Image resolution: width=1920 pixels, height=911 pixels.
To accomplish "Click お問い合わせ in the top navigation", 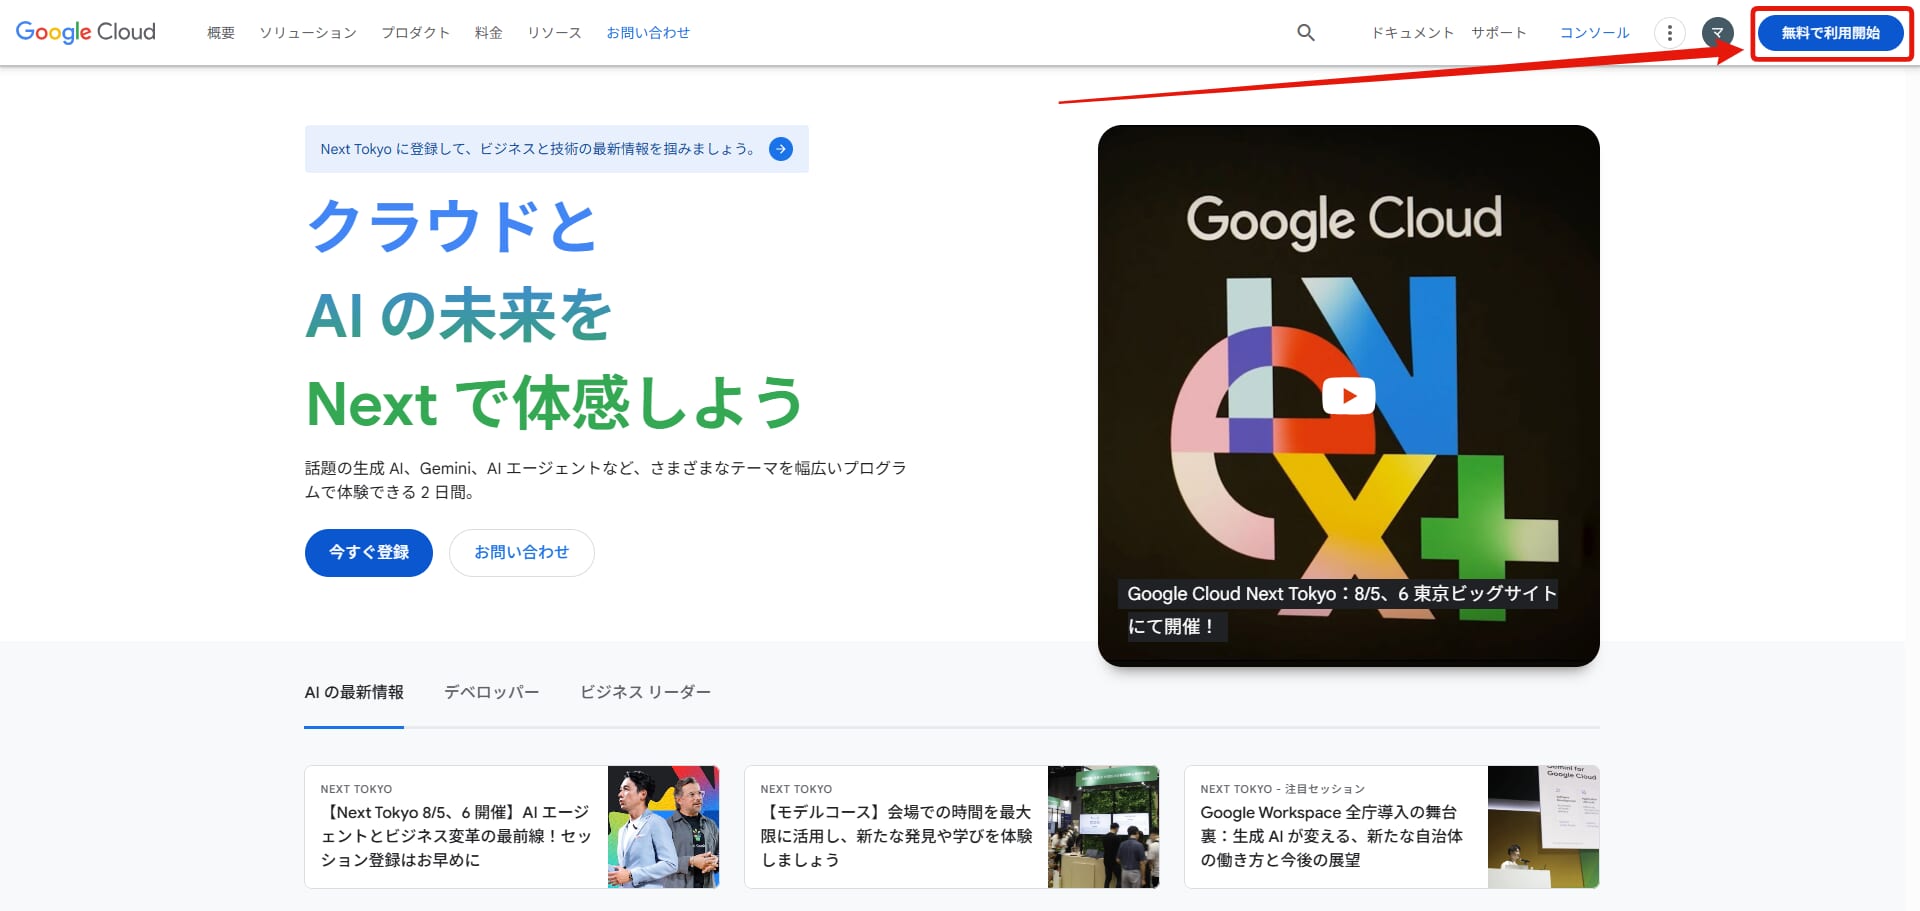I will 648,33.
